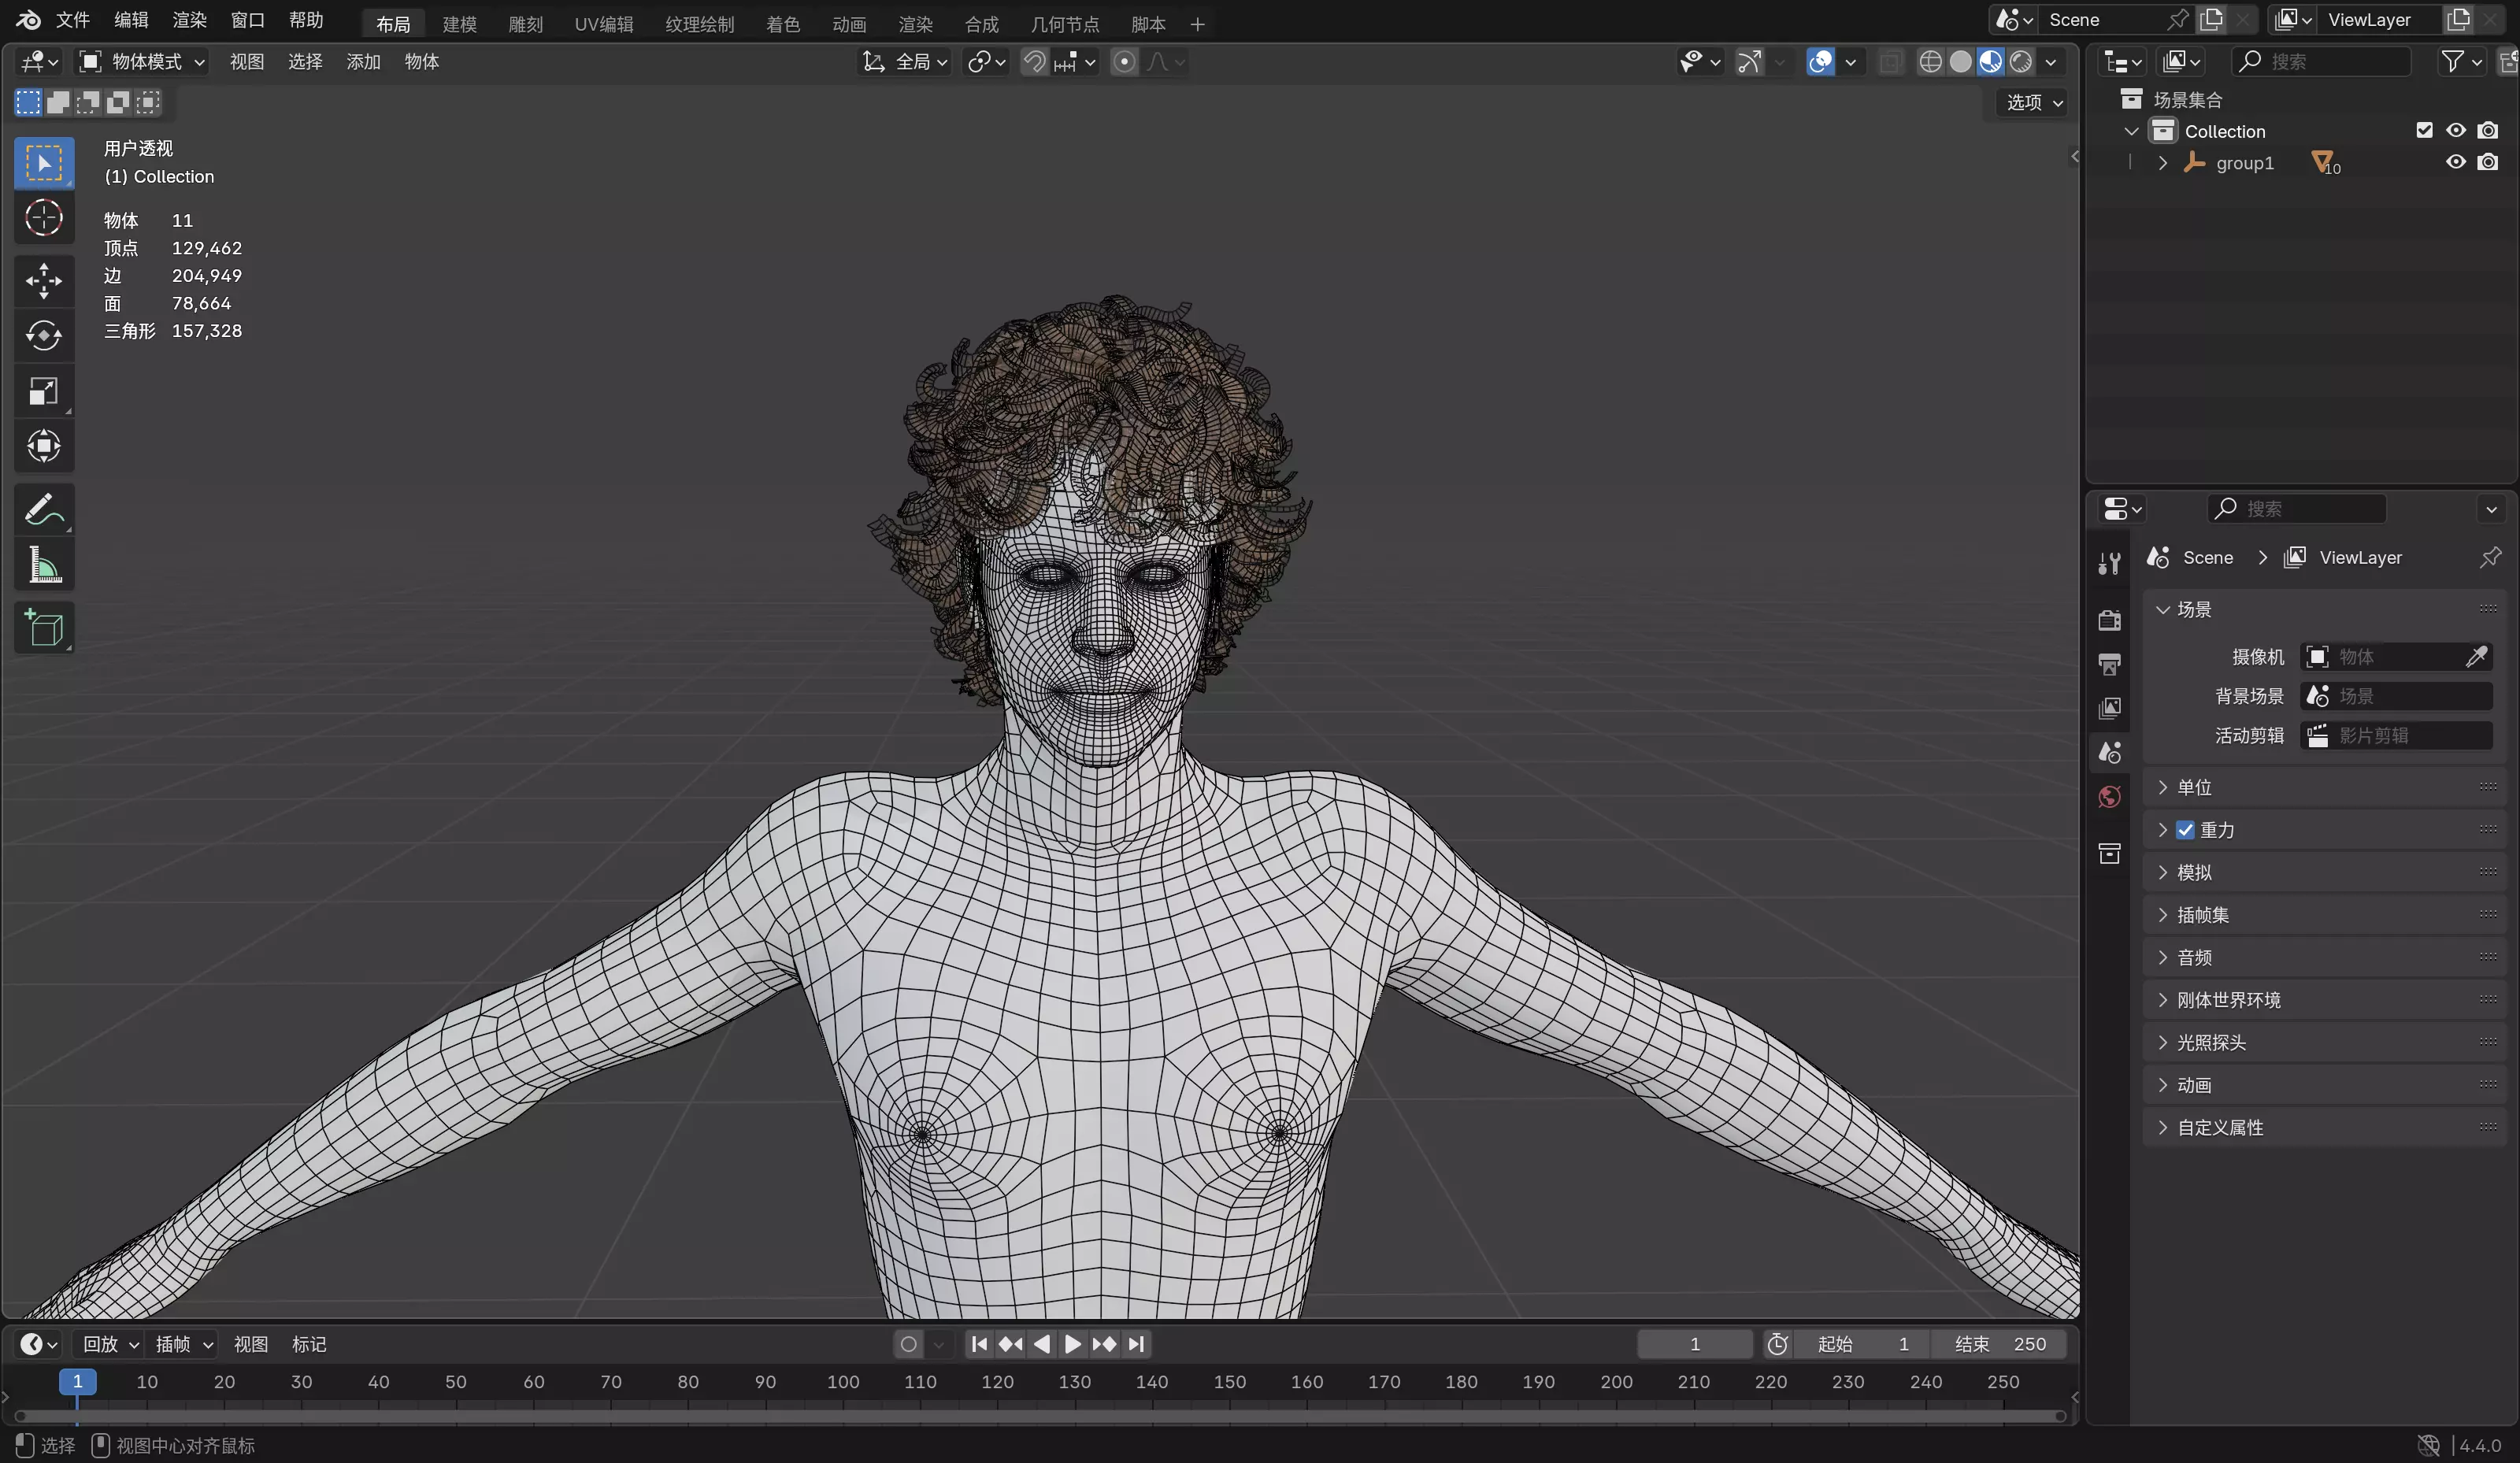
Task: Select the Annotate pencil tool
Action: click(44, 509)
